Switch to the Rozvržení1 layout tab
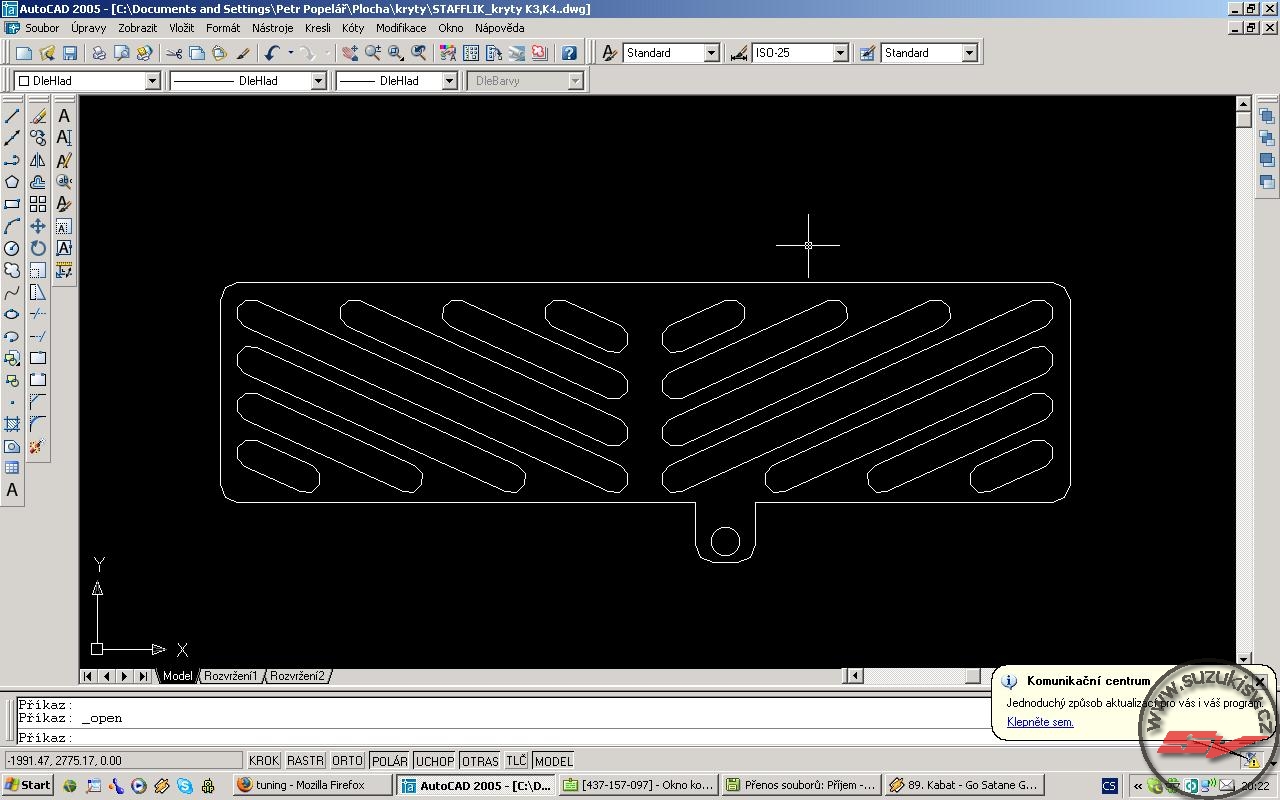Image resolution: width=1280 pixels, height=800 pixels. 231,676
